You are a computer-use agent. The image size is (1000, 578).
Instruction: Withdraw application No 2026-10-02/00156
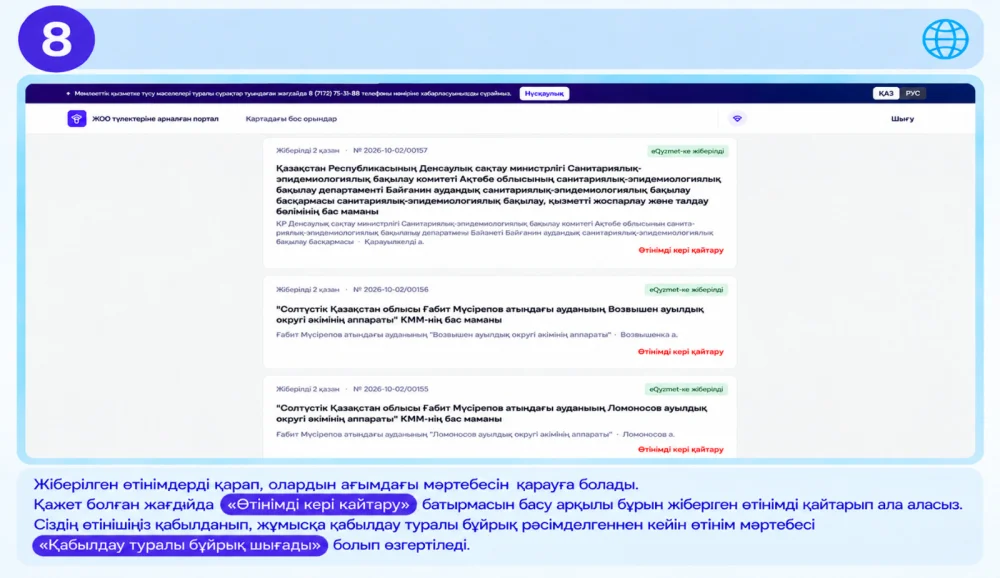pyautogui.click(x=680, y=352)
